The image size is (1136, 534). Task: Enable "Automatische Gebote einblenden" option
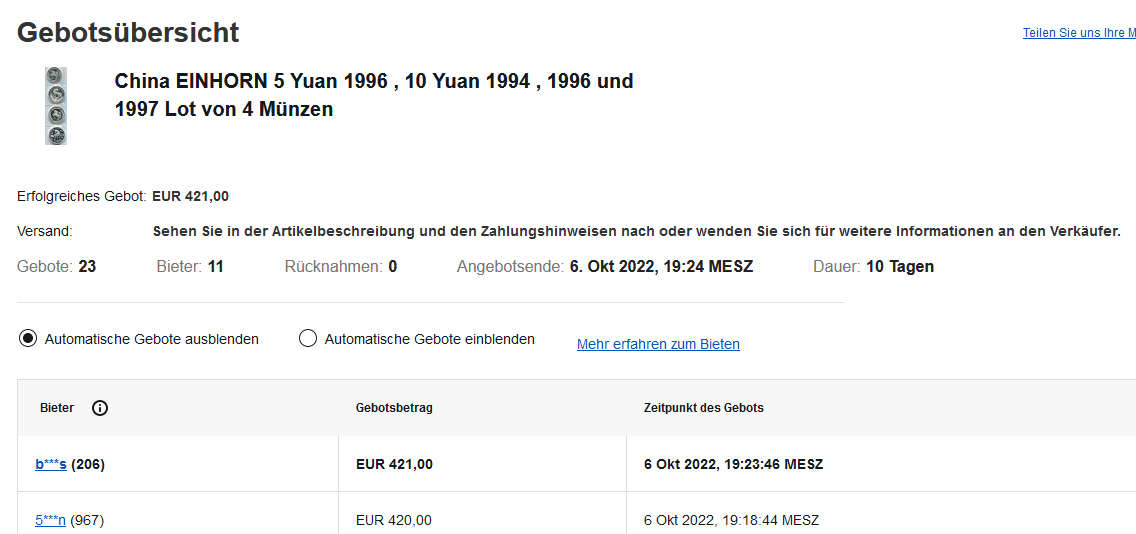pos(308,339)
